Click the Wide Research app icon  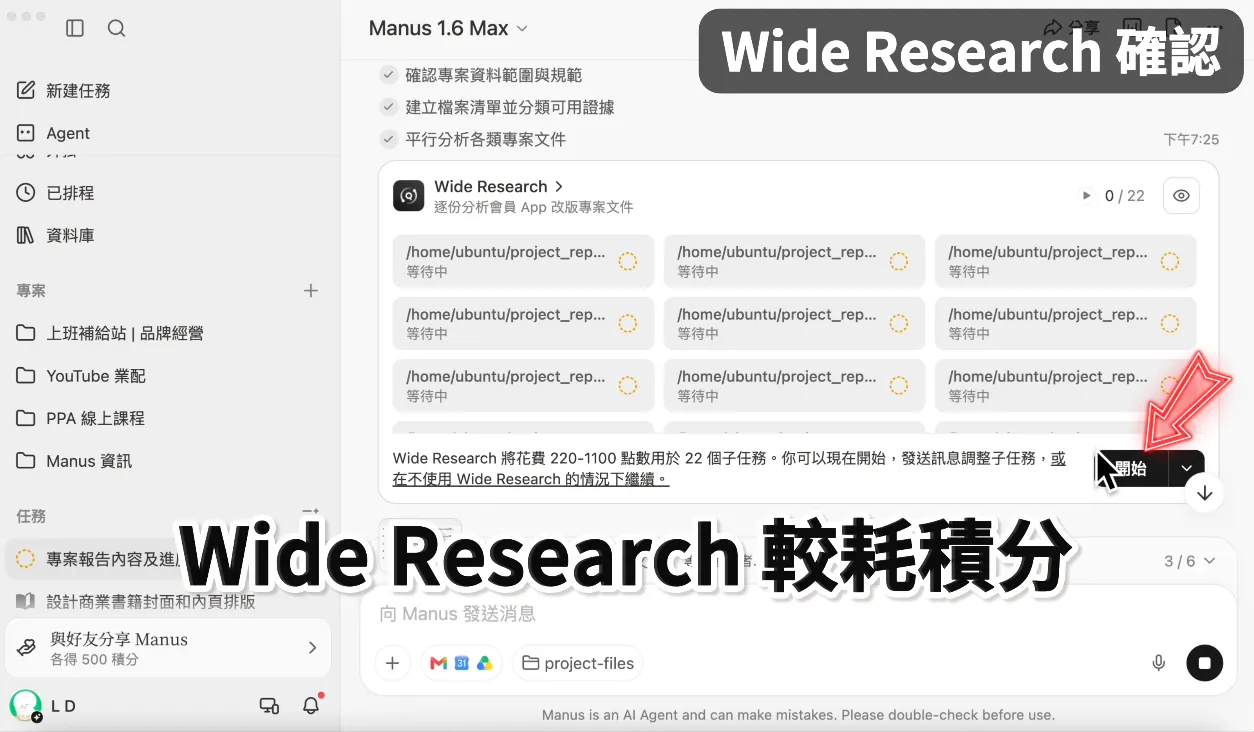(408, 196)
